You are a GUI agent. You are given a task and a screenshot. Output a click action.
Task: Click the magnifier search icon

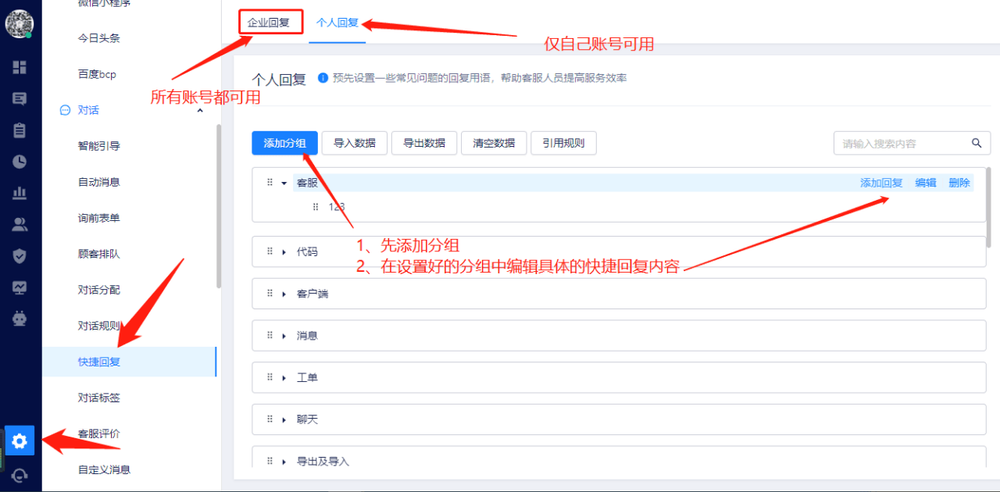point(977,143)
